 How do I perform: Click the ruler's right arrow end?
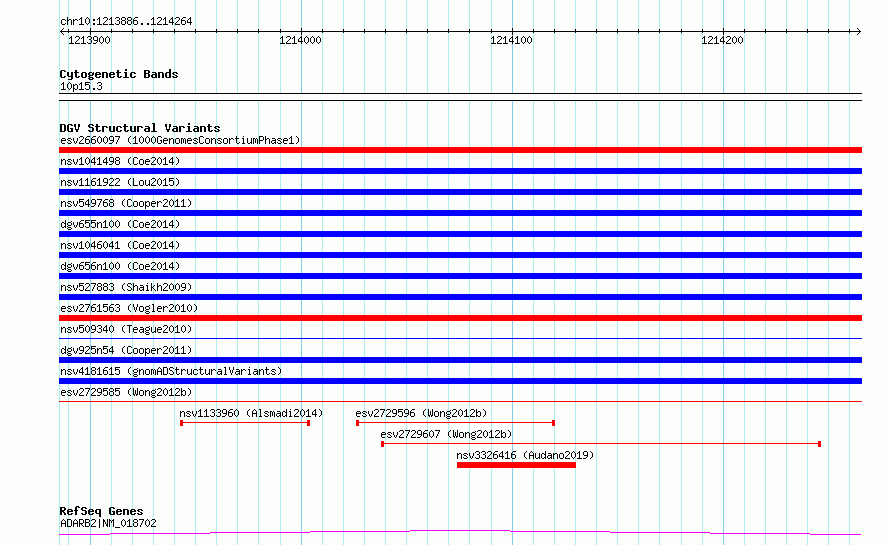point(859,31)
